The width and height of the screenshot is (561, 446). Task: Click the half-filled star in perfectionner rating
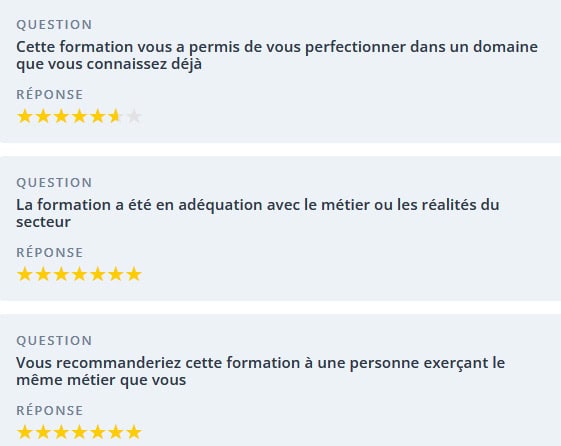pyautogui.click(x=116, y=117)
